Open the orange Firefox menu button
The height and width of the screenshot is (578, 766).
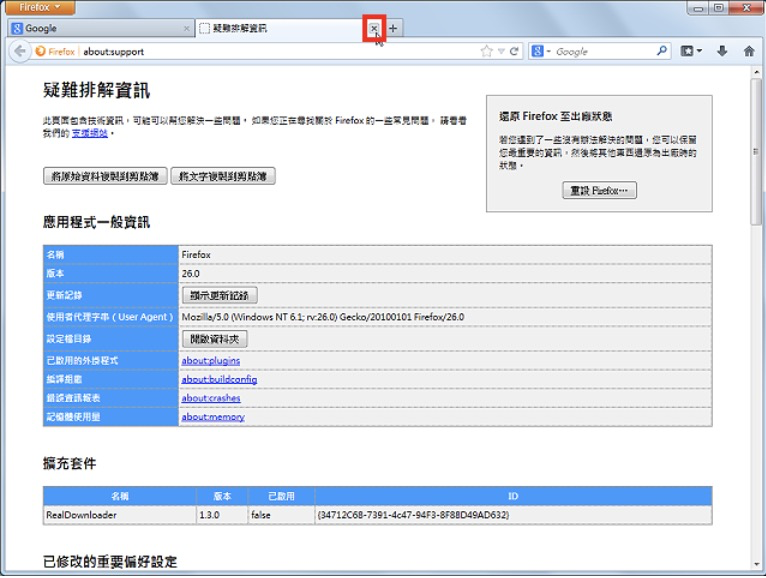[41, 7]
